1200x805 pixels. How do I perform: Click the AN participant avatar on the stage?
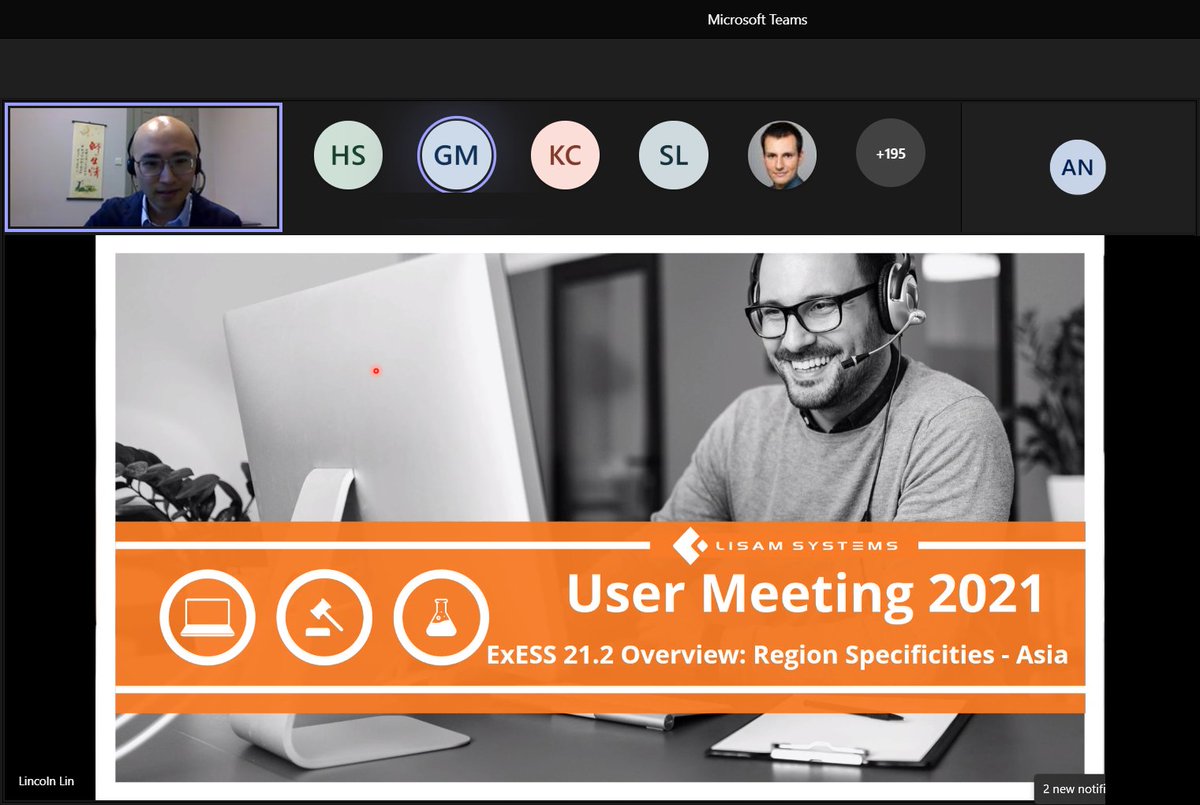point(1078,168)
